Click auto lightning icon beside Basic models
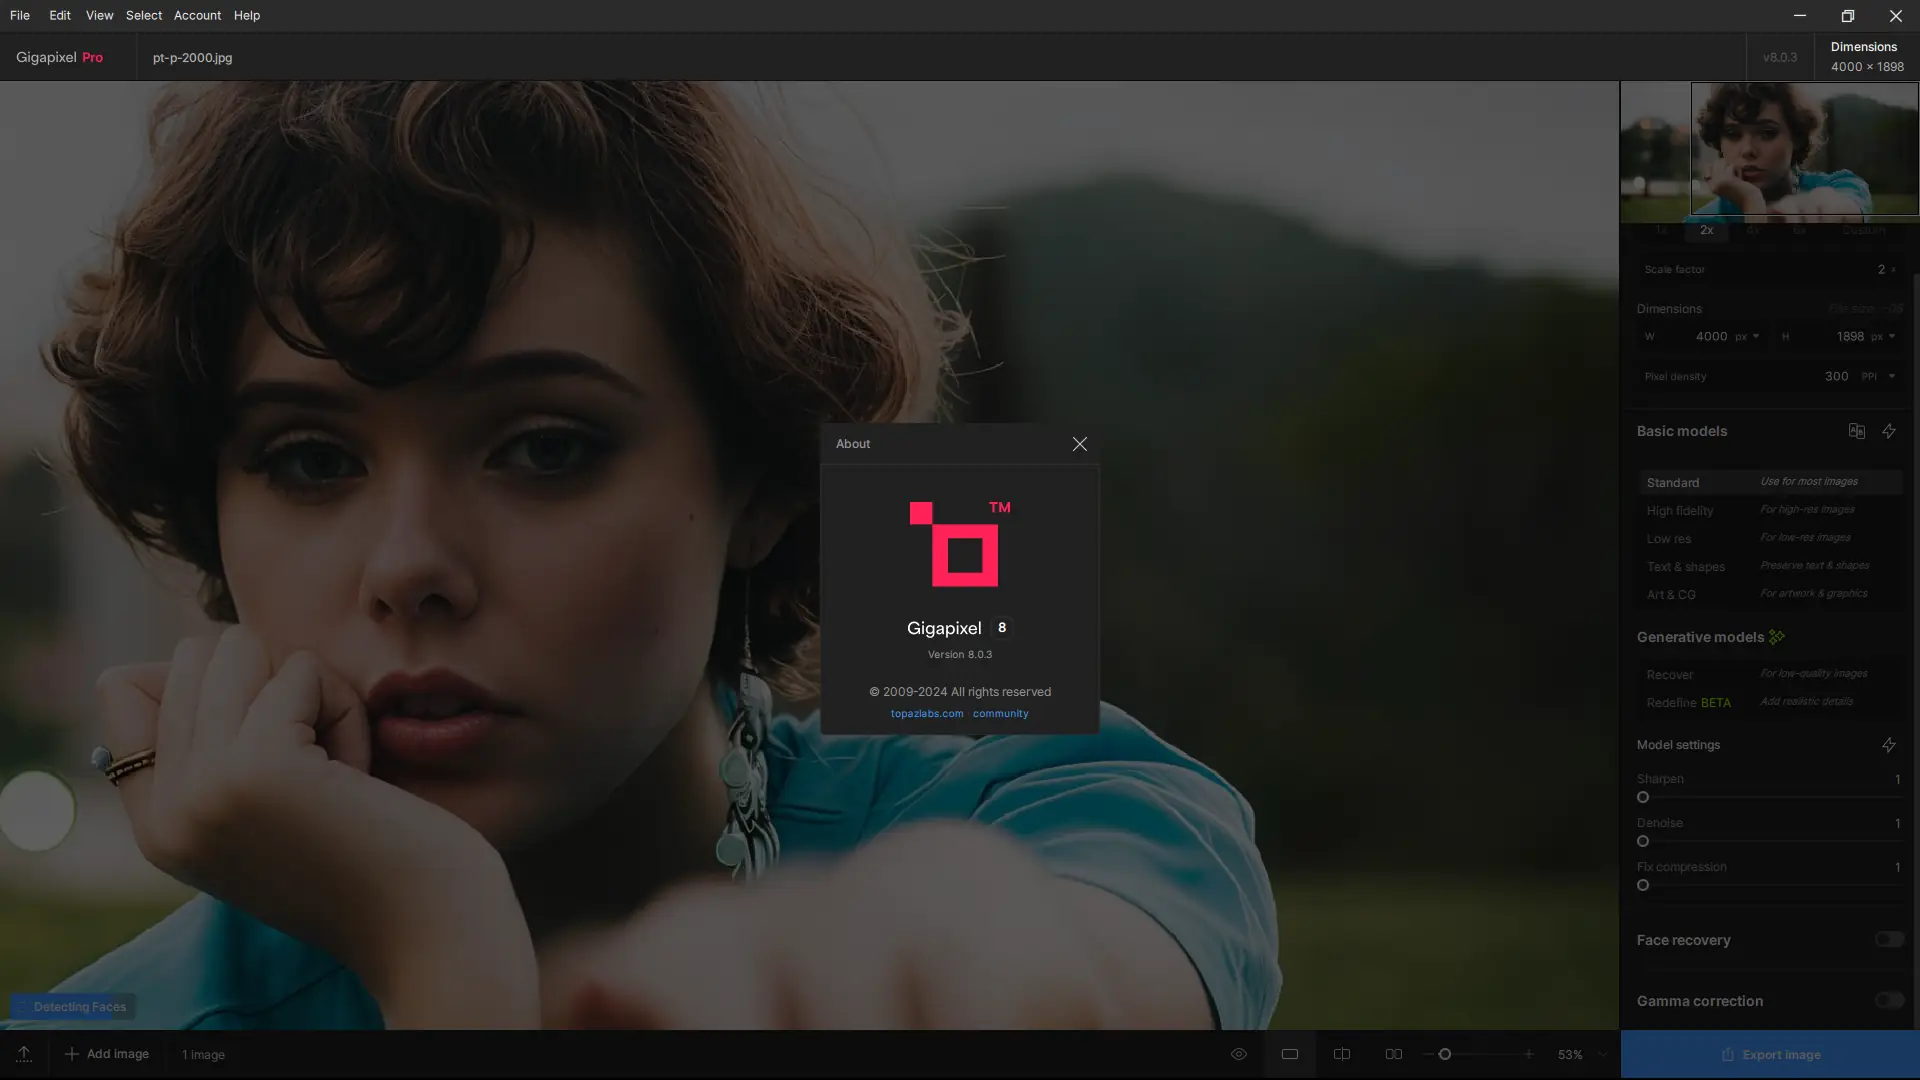Image resolution: width=1920 pixels, height=1080 pixels. pos(1888,431)
